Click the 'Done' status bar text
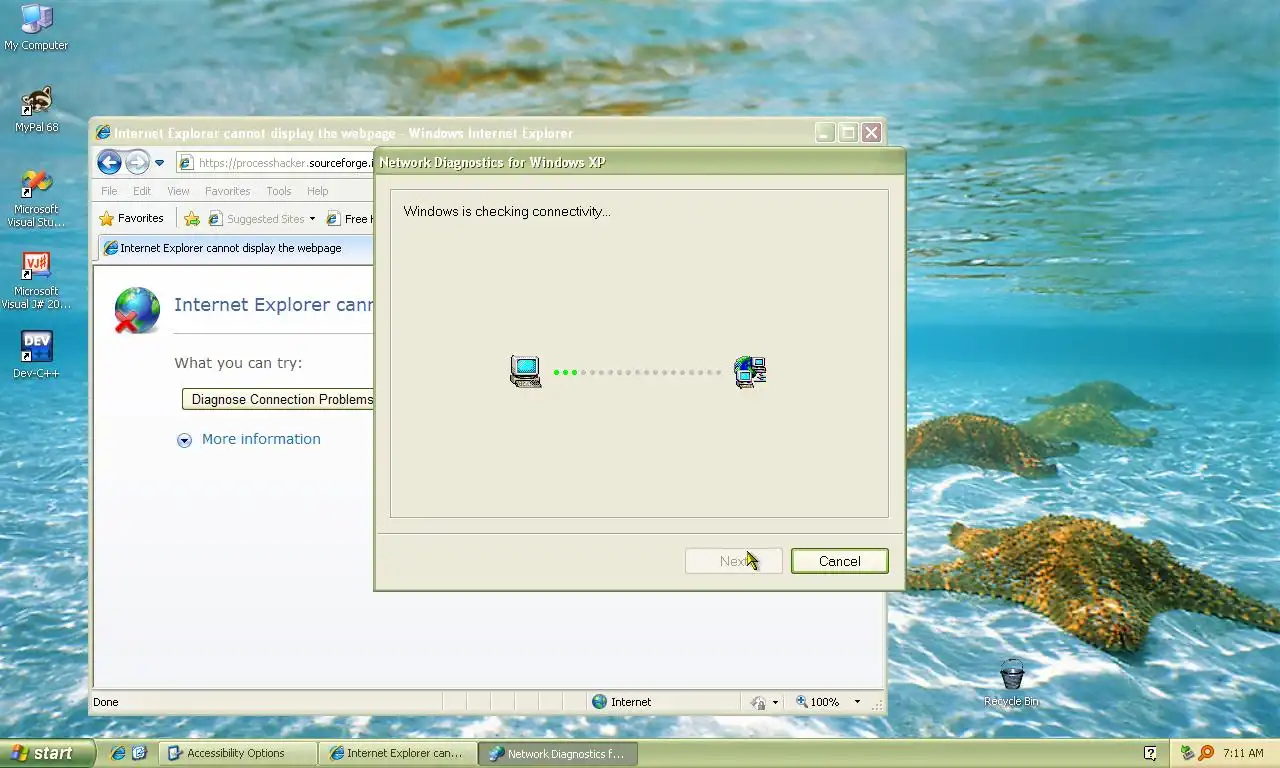Viewport: 1280px width, 768px height. (x=106, y=702)
